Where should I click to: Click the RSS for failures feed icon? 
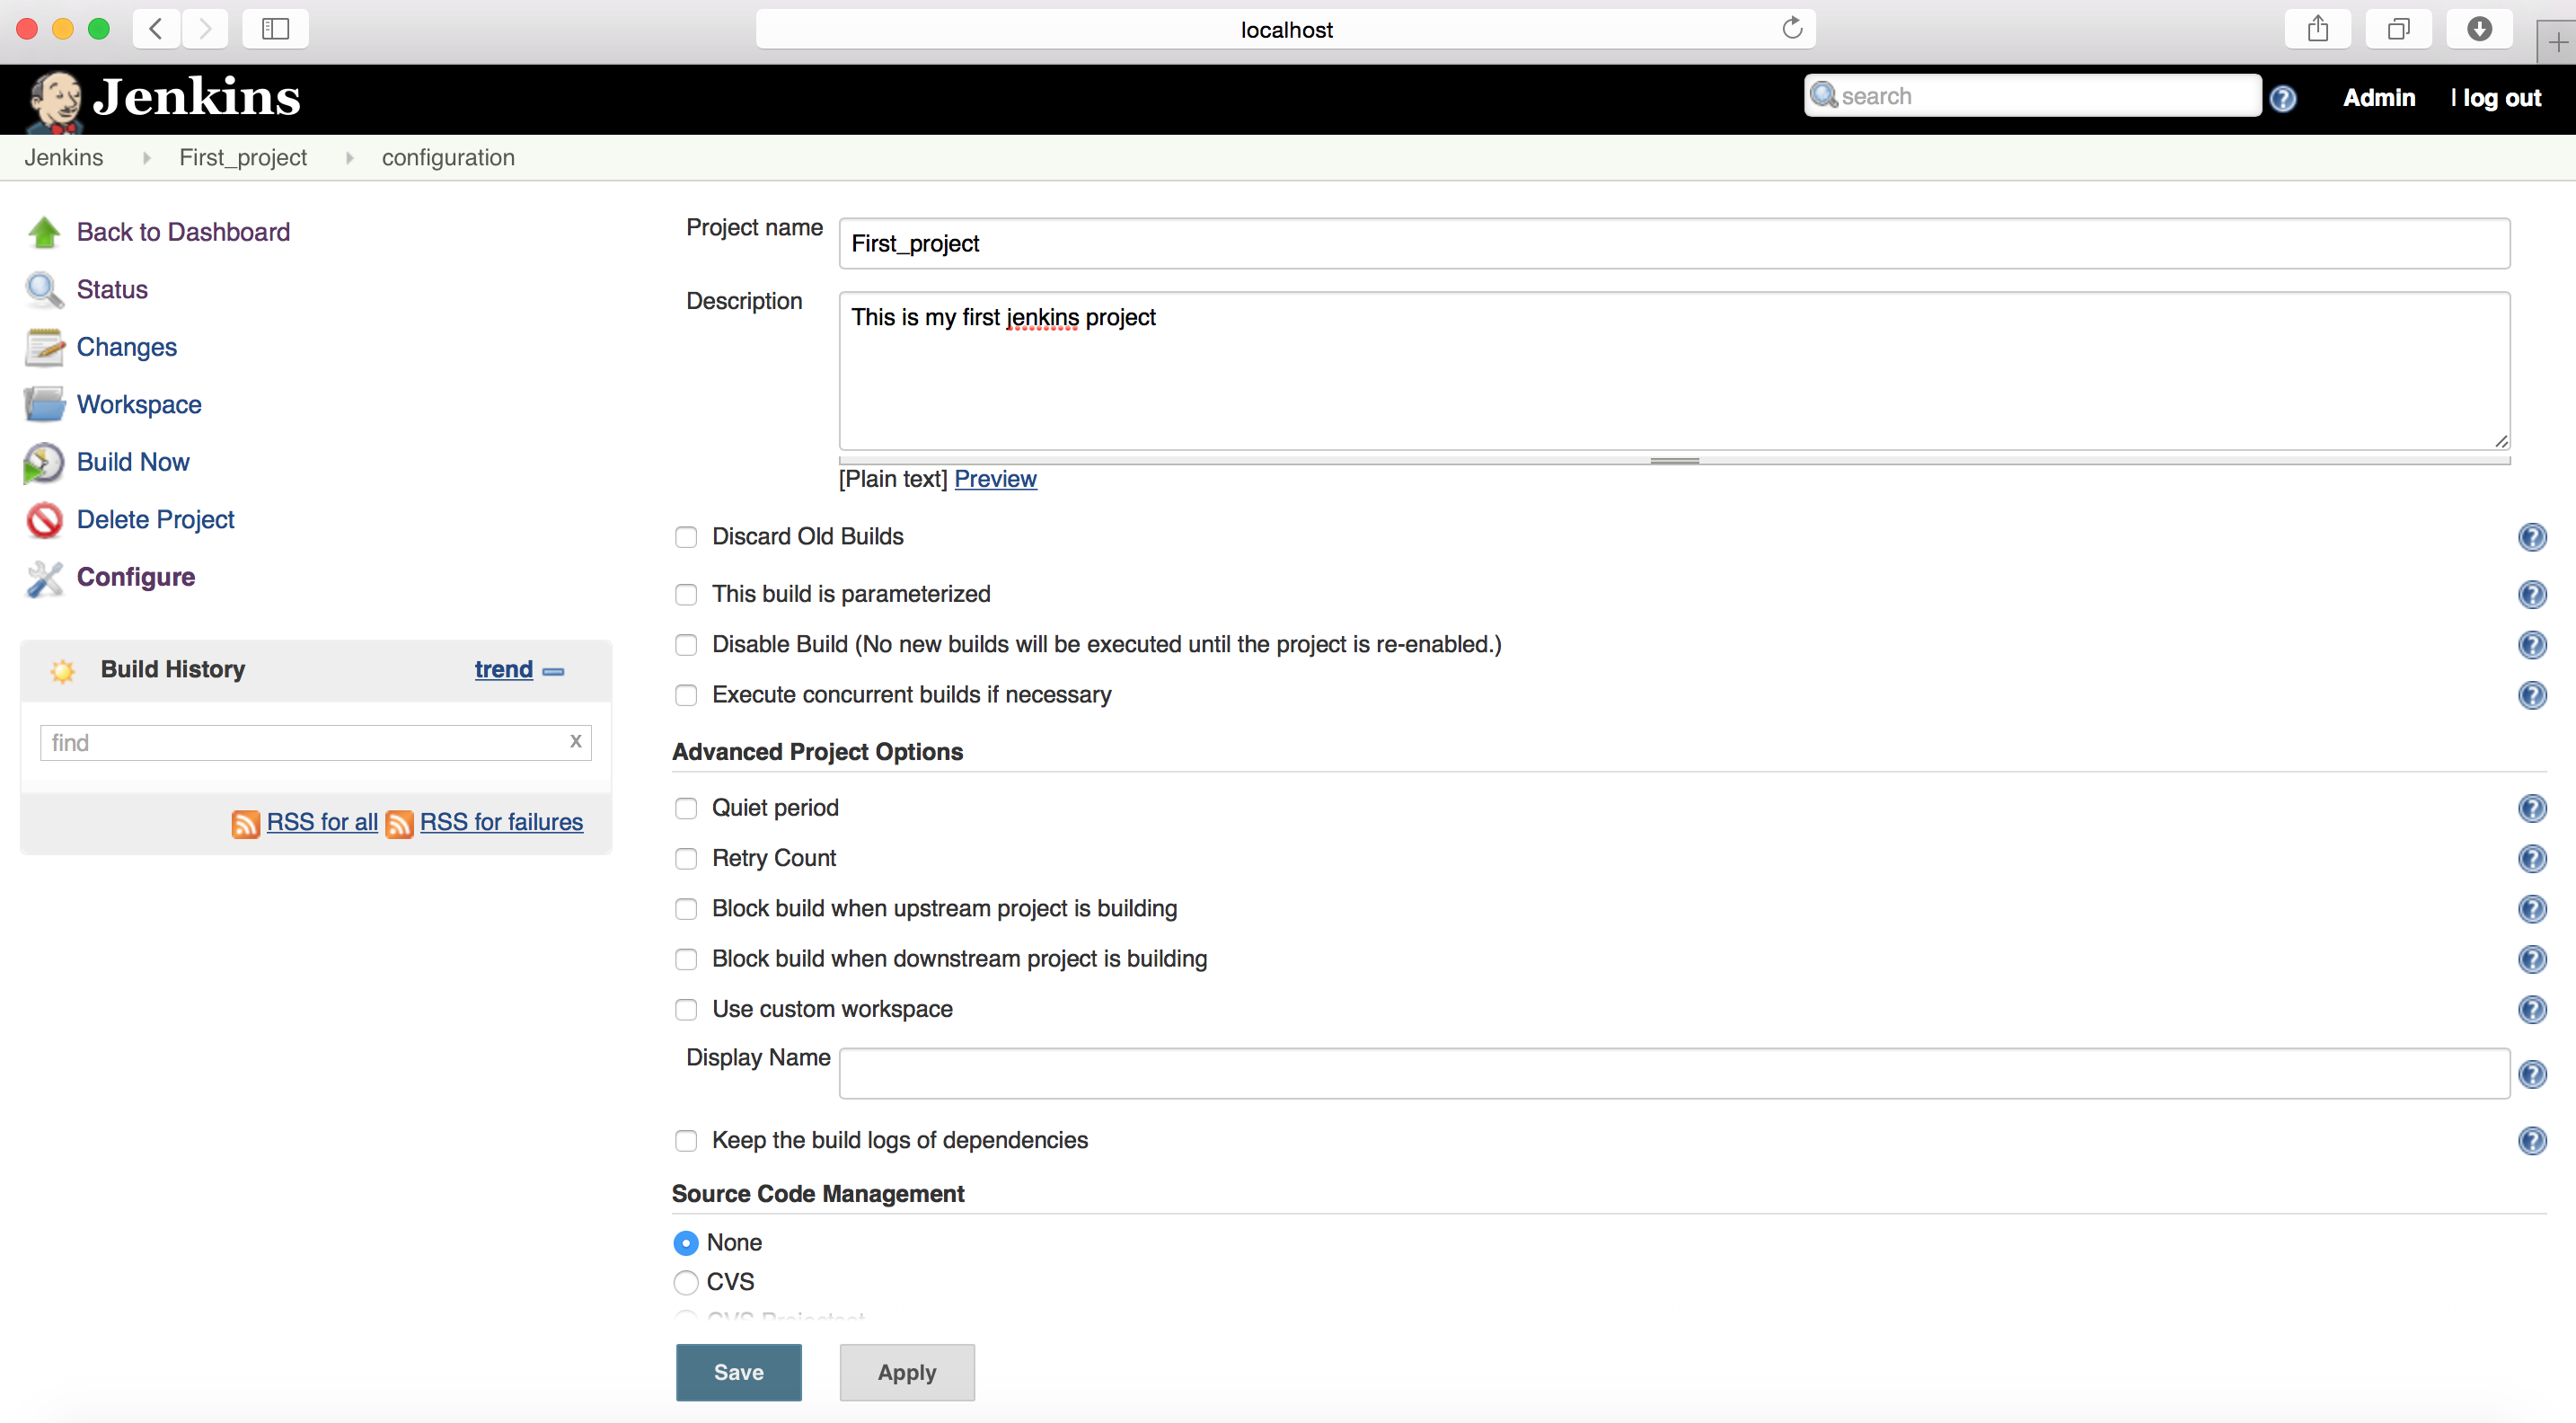(x=399, y=823)
